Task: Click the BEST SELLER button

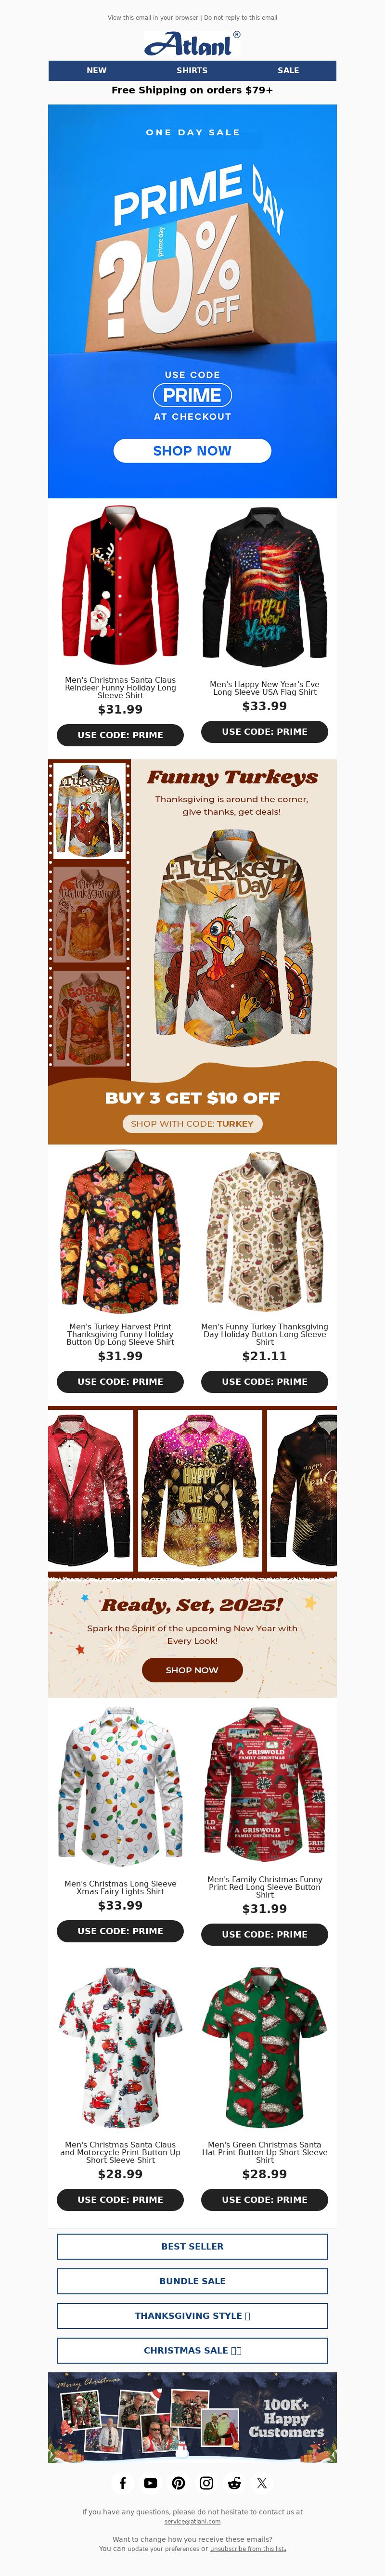Action: pyautogui.click(x=192, y=2246)
